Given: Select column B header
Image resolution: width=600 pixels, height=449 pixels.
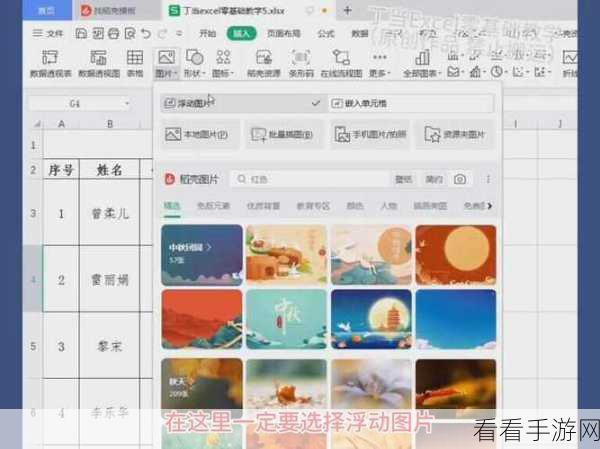Looking at the screenshot, I should click(x=110, y=124).
